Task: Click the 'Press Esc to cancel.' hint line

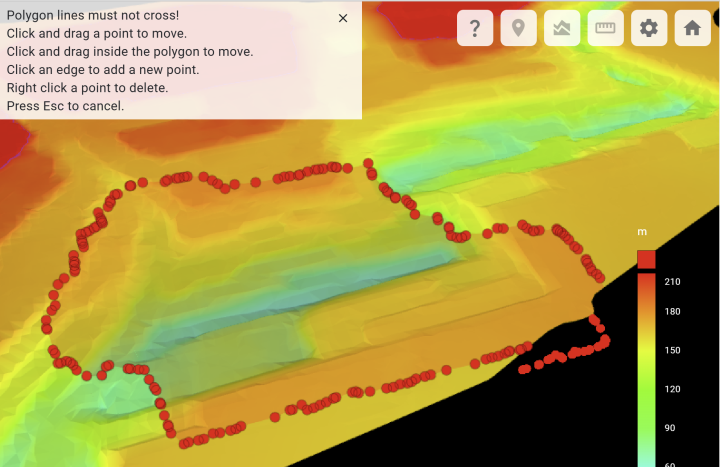Action: pyautogui.click(x=65, y=106)
